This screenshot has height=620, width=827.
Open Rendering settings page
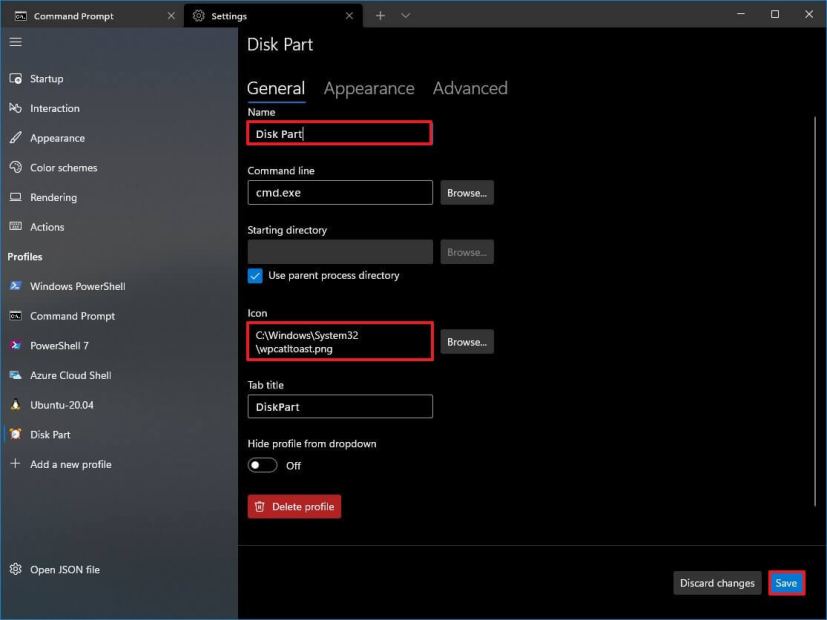coord(53,197)
